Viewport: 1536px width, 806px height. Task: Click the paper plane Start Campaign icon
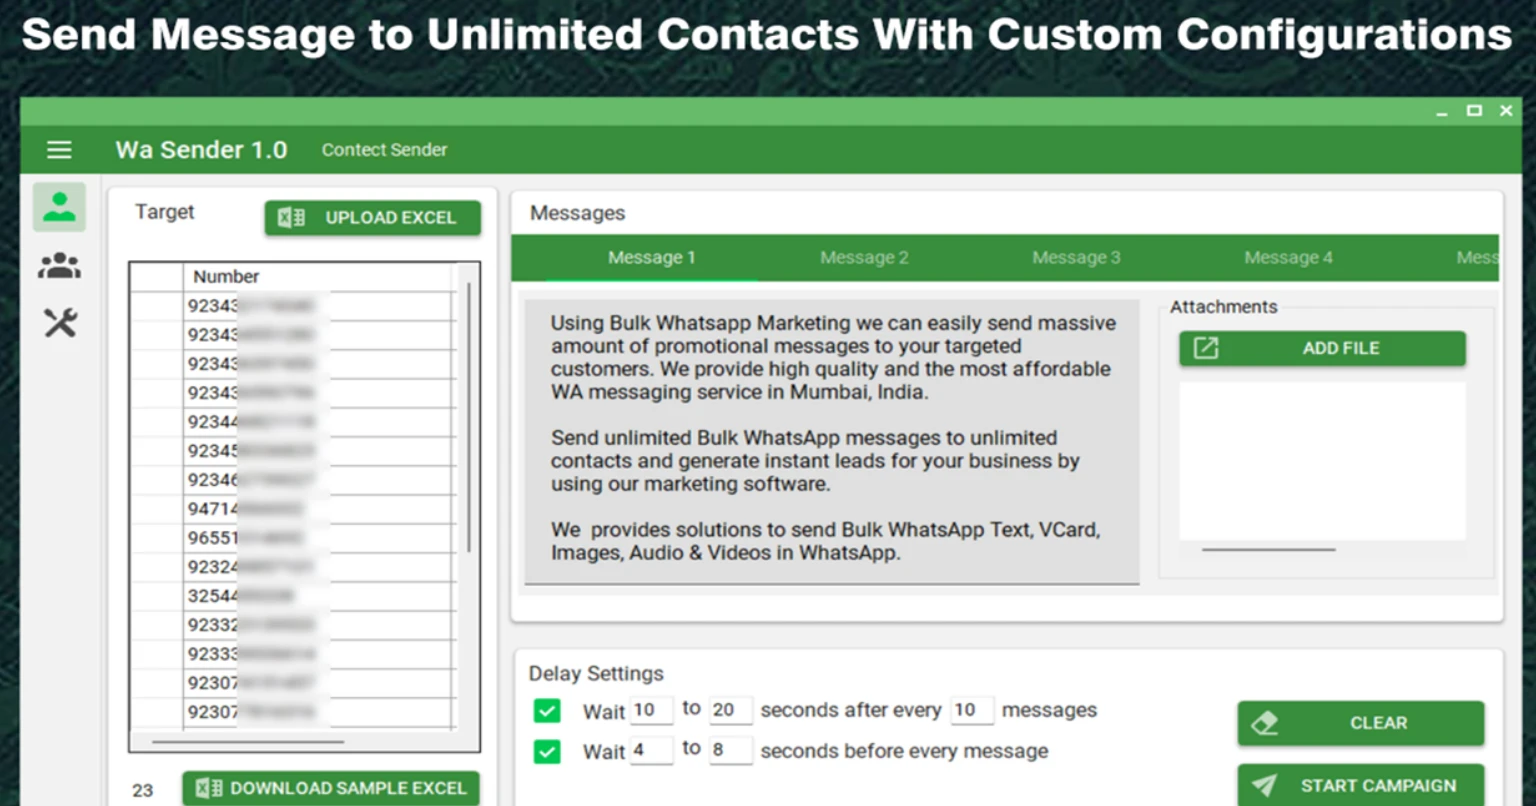click(1264, 785)
